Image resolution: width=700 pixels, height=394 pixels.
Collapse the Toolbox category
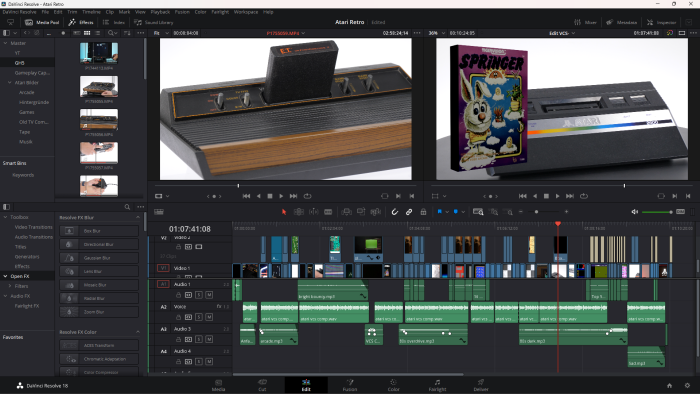pyautogui.click(x=5, y=217)
